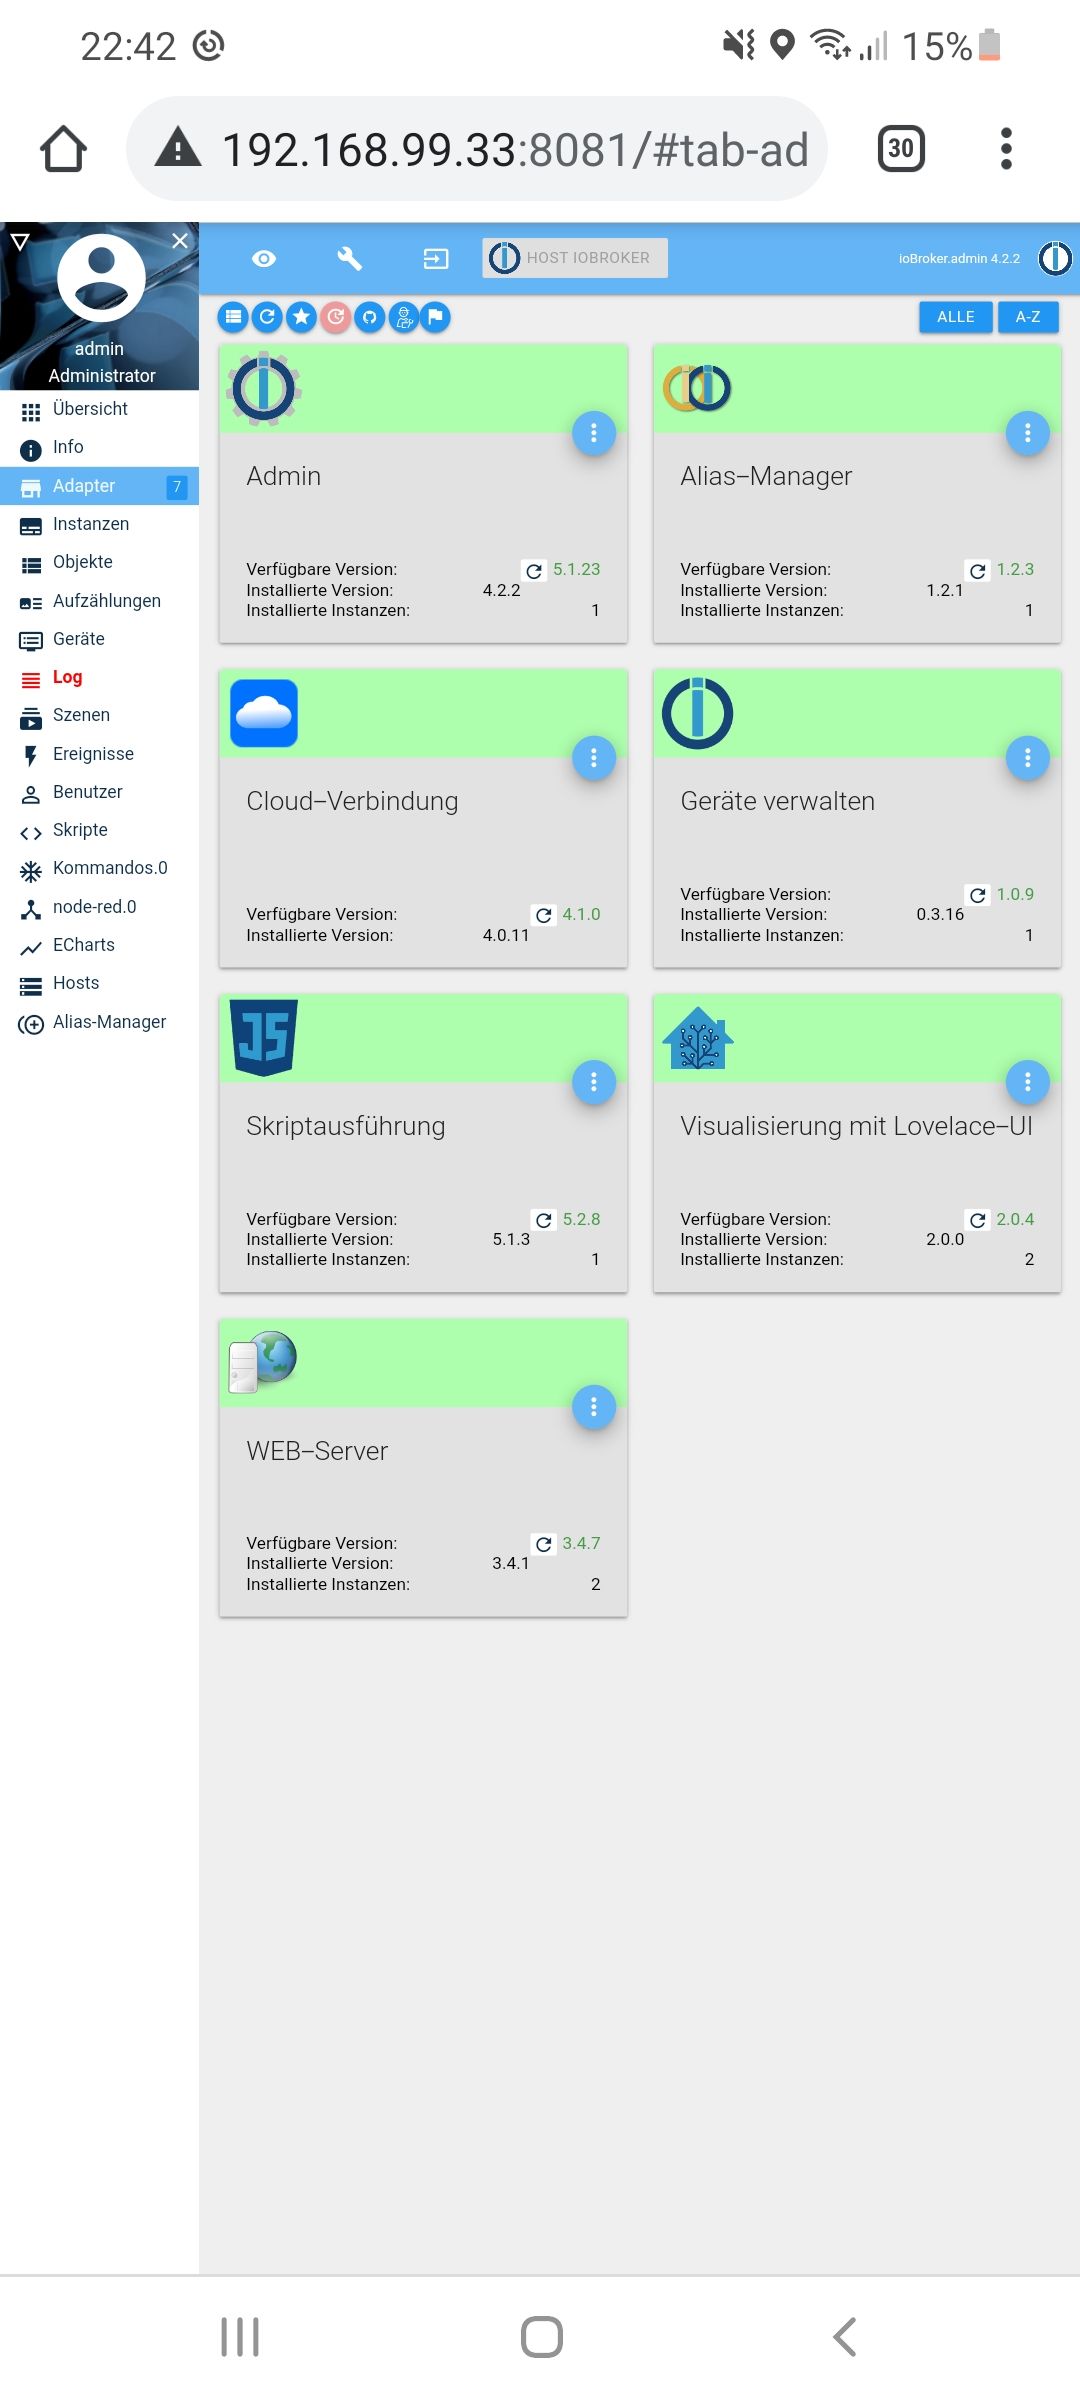The height and width of the screenshot is (2400, 1080).
Task: Refresh the adapter list with the blue reload icon
Action: coord(268,317)
